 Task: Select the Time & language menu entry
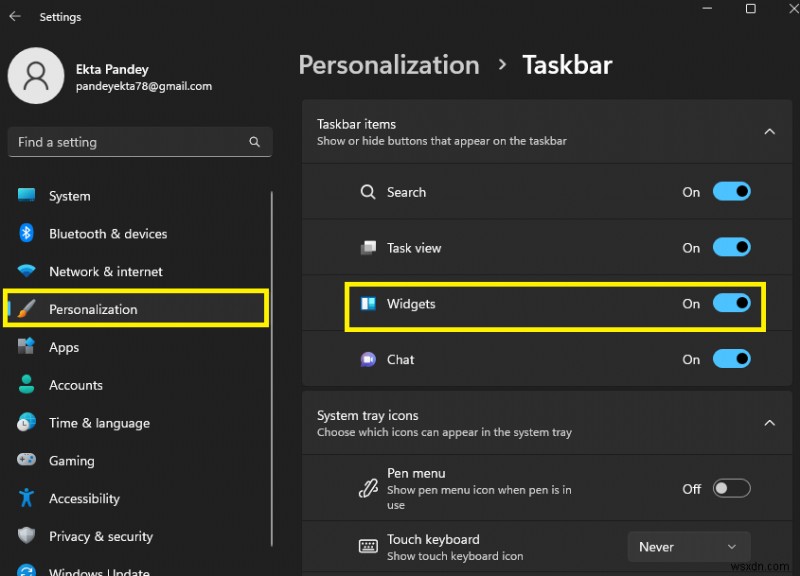coord(100,423)
